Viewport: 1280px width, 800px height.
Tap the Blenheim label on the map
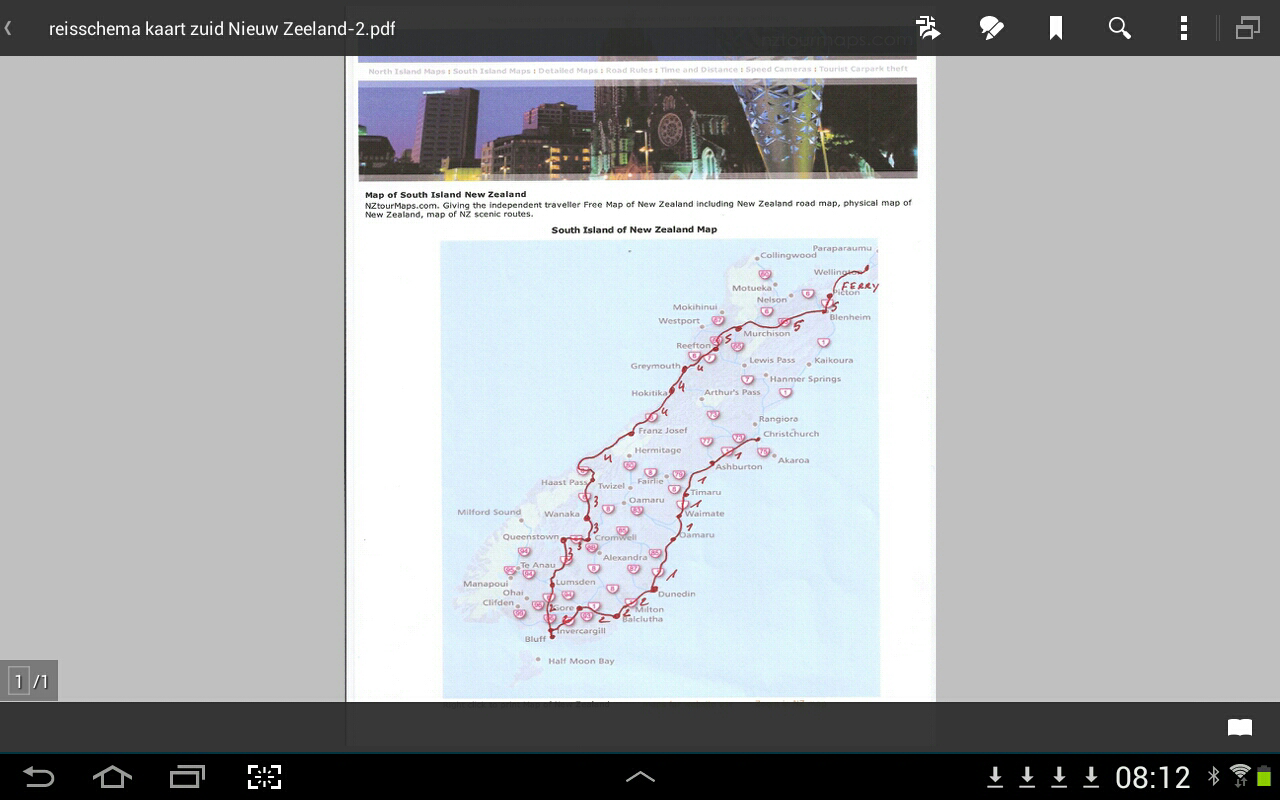[850, 317]
